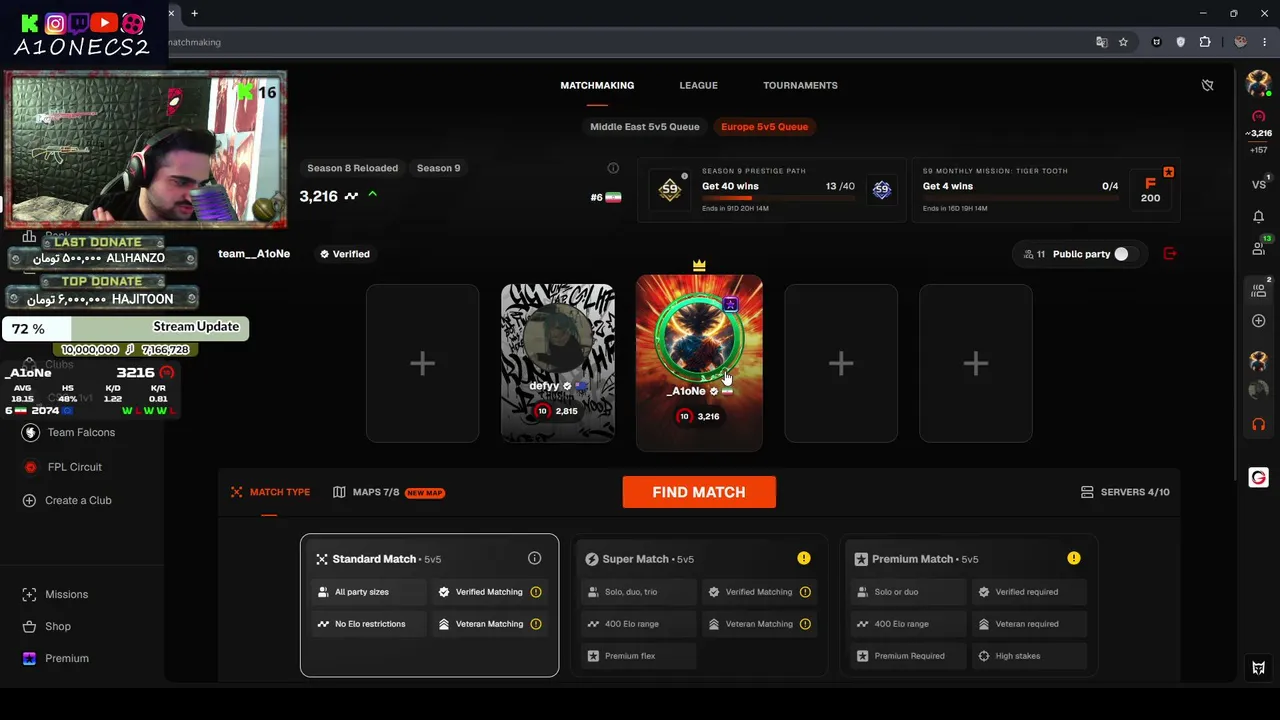Open the Tiger Tooth monthly mission card

click(x=1044, y=190)
